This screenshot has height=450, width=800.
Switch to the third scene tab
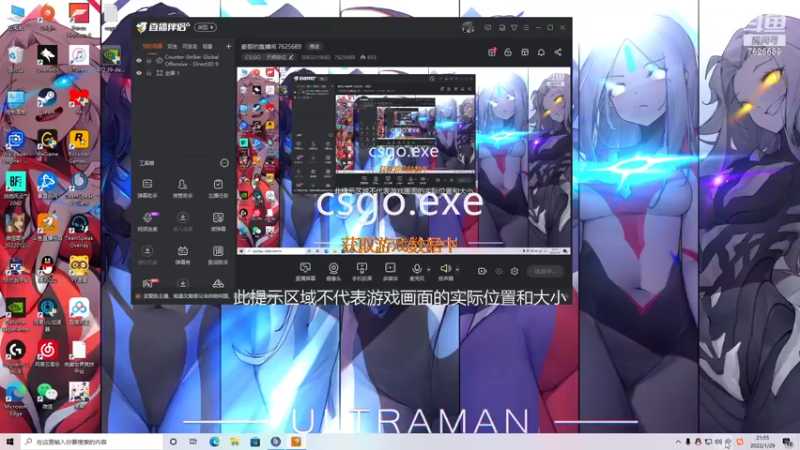[190, 46]
